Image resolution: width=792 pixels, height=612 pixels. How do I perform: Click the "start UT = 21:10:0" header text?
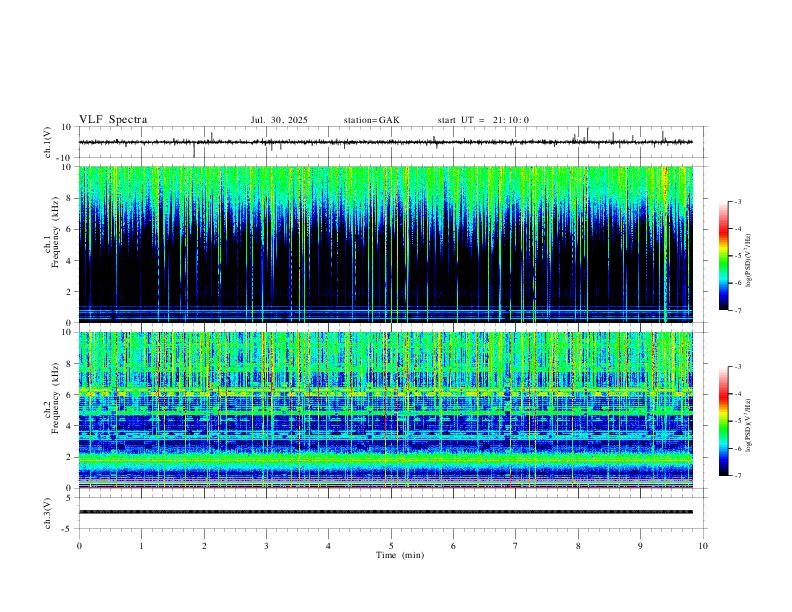point(483,120)
